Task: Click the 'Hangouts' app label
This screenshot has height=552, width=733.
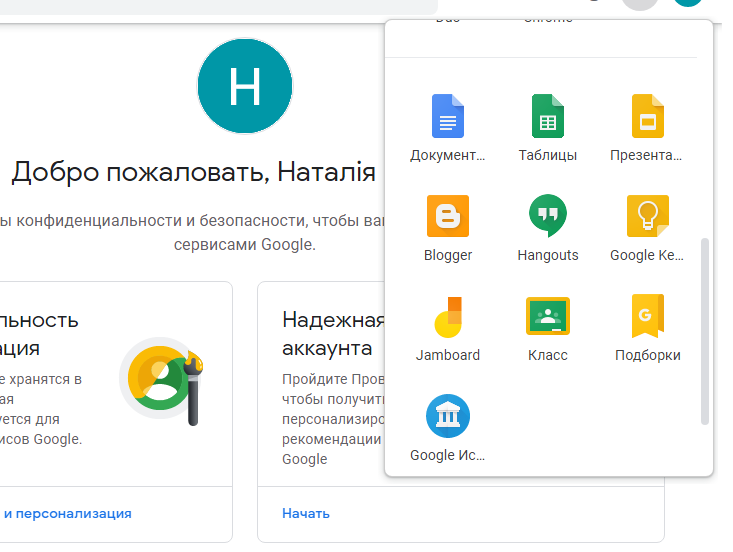Action: coord(548,255)
